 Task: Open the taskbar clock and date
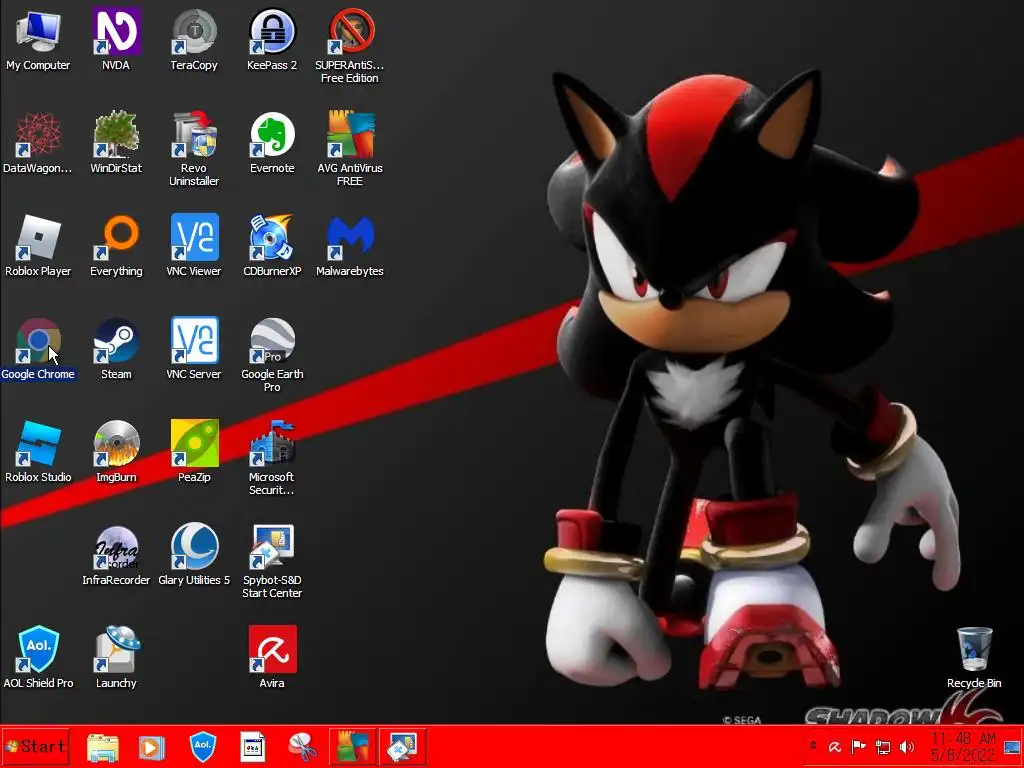click(963, 747)
